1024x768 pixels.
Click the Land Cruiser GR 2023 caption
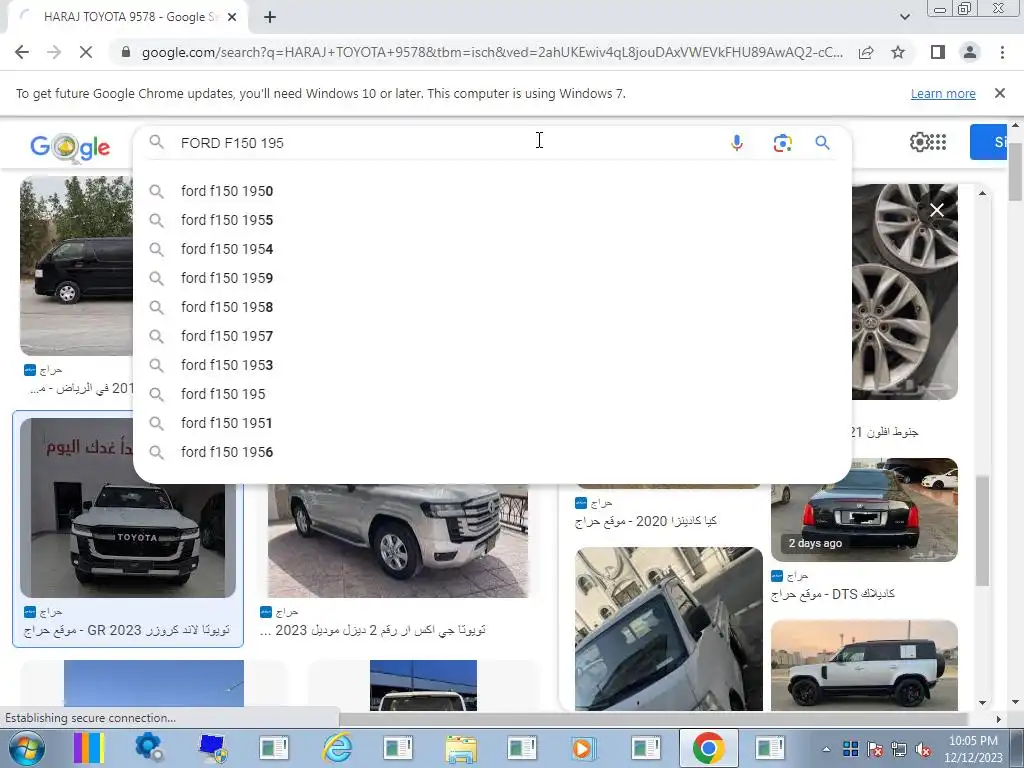127,630
